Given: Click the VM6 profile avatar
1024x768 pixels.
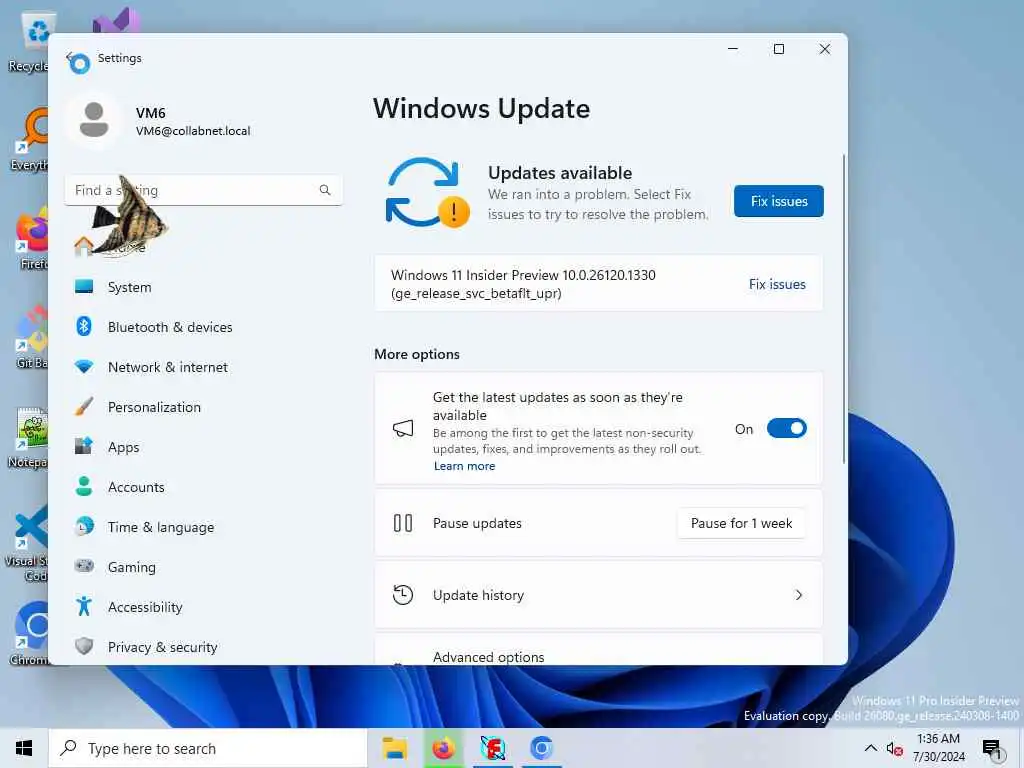Looking at the screenshot, I should (x=94, y=120).
